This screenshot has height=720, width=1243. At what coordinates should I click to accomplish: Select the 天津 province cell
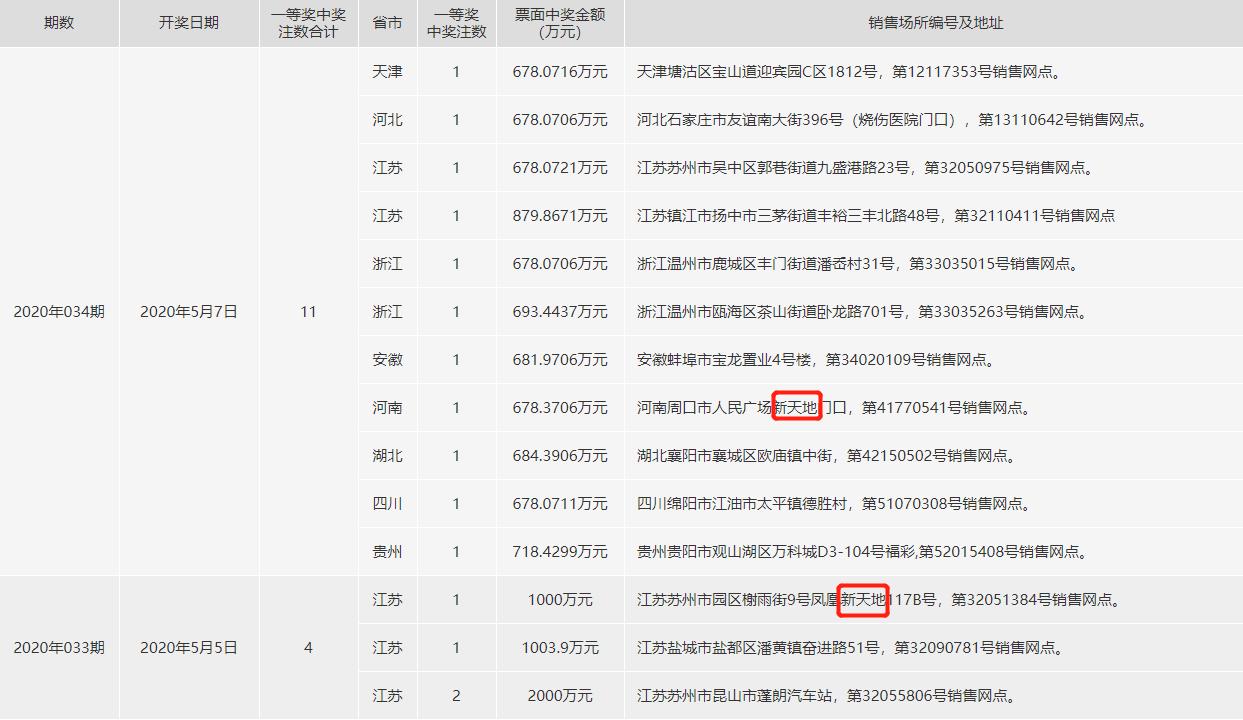pyautogui.click(x=387, y=71)
